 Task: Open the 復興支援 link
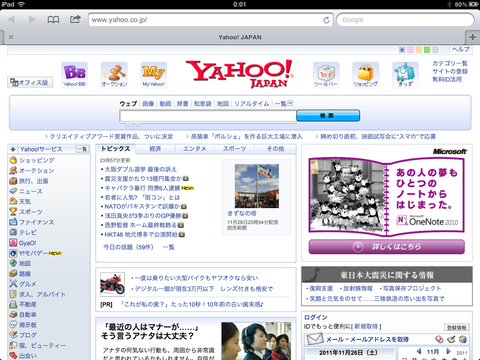pyautogui.click(x=321, y=288)
